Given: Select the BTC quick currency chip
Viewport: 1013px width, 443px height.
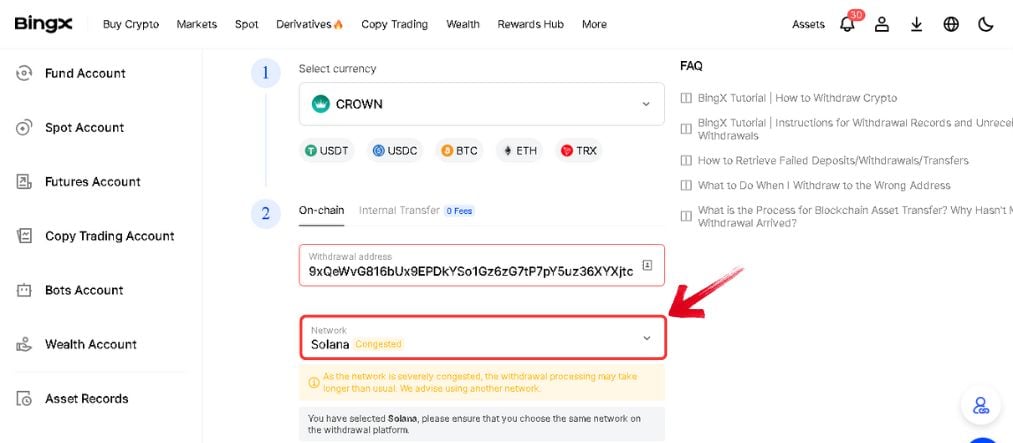Looking at the screenshot, I should [x=459, y=150].
